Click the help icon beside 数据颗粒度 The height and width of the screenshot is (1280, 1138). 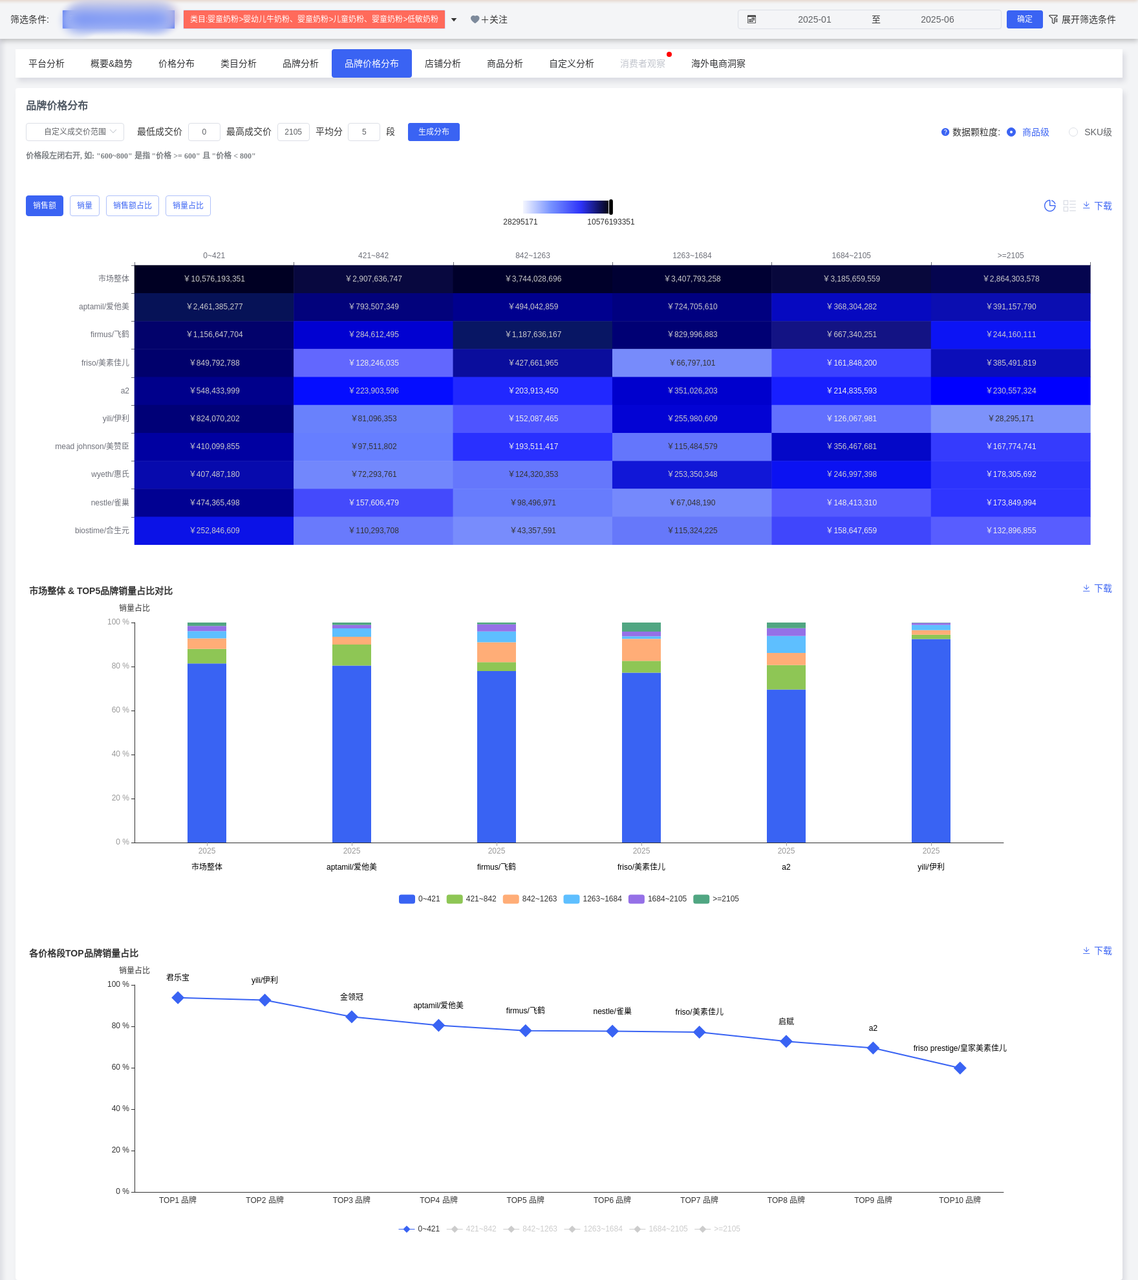[945, 132]
